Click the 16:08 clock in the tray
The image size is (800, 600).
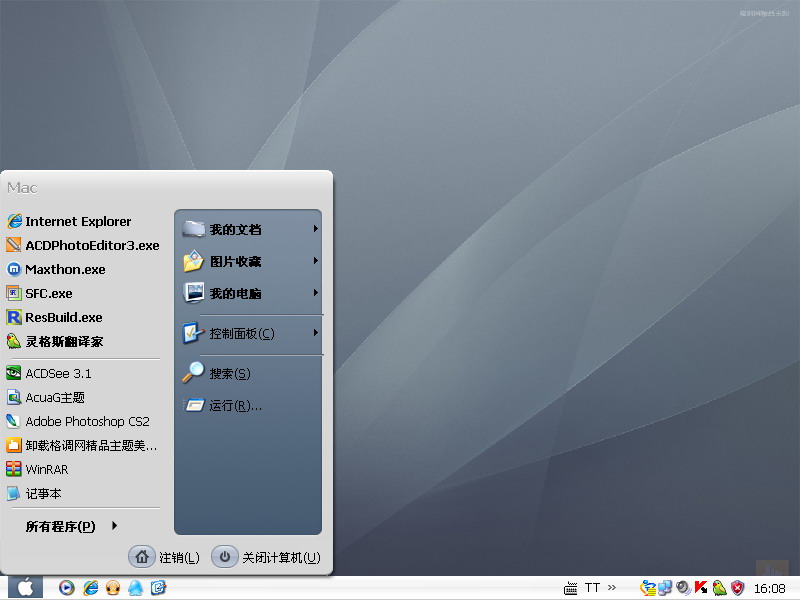click(770, 589)
